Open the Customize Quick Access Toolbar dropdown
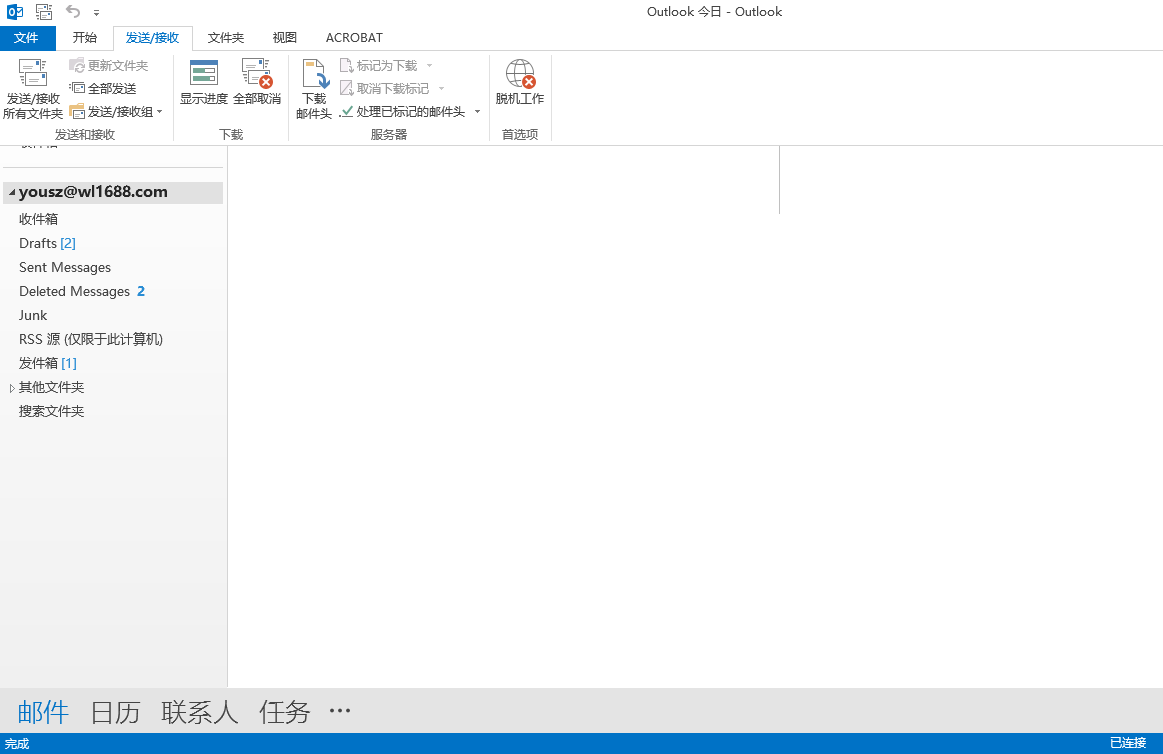 pos(96,13)
